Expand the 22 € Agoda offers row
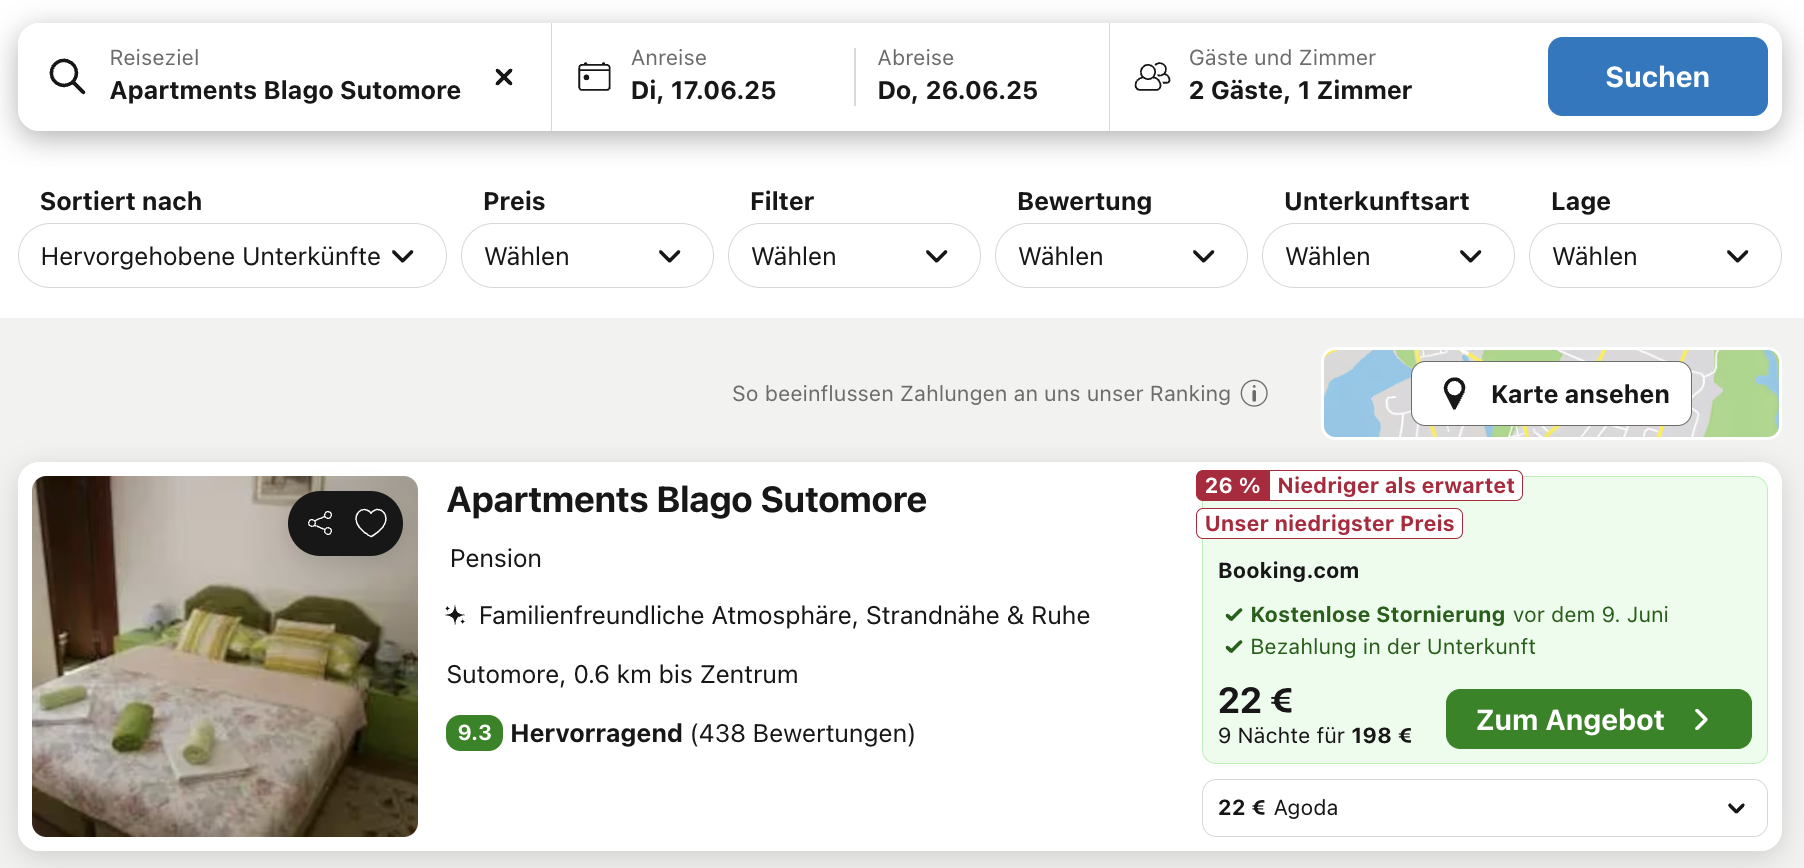The image size is (1804, 868). (x=1484, y=808)
